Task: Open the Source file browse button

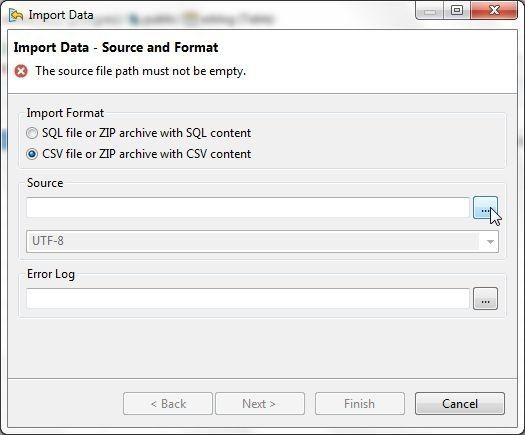Action: click(x=485, y=208)
